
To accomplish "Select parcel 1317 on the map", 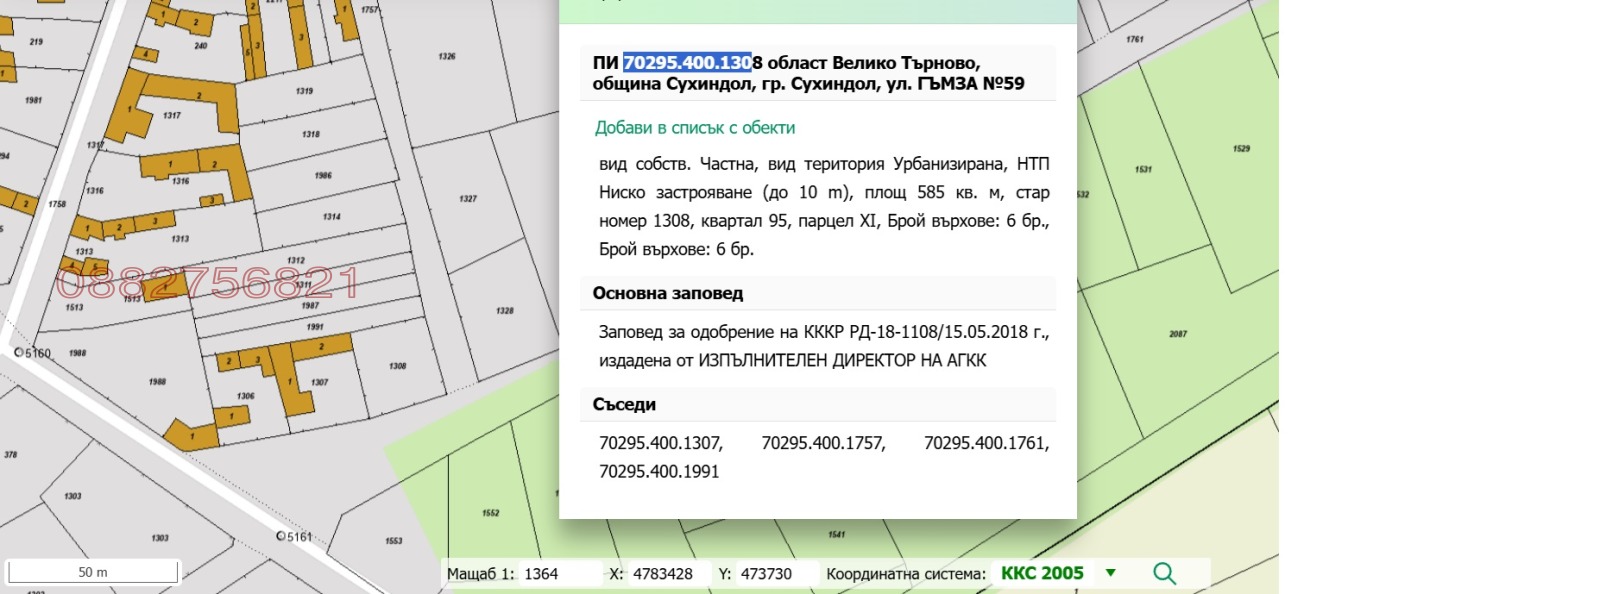I will 171,116.
